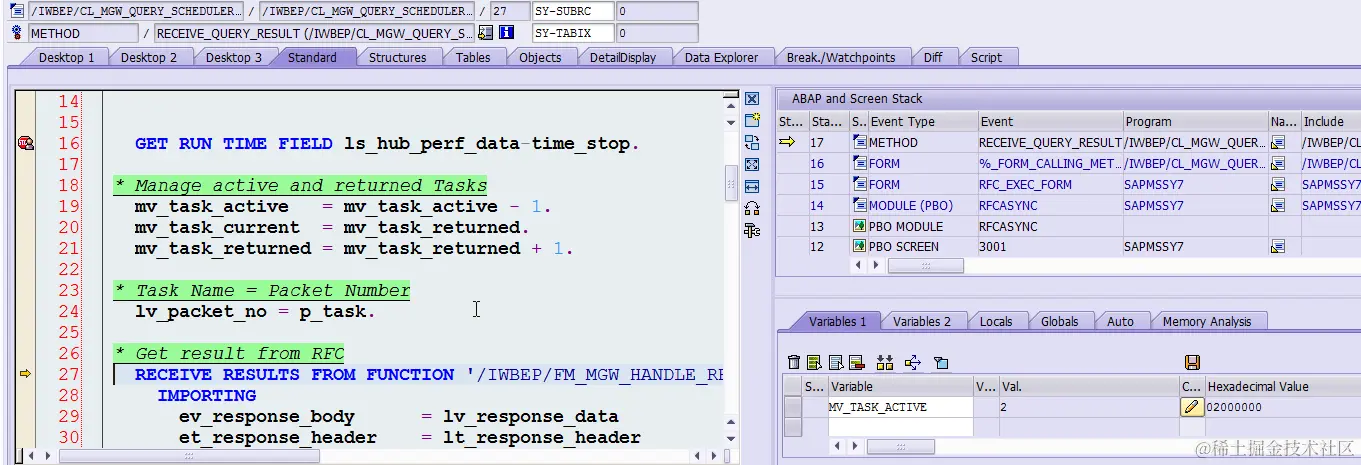The image size is (1361, 465).
Task: Click the save disk icon above Hexadecimal Value column
Action: 1191,362
